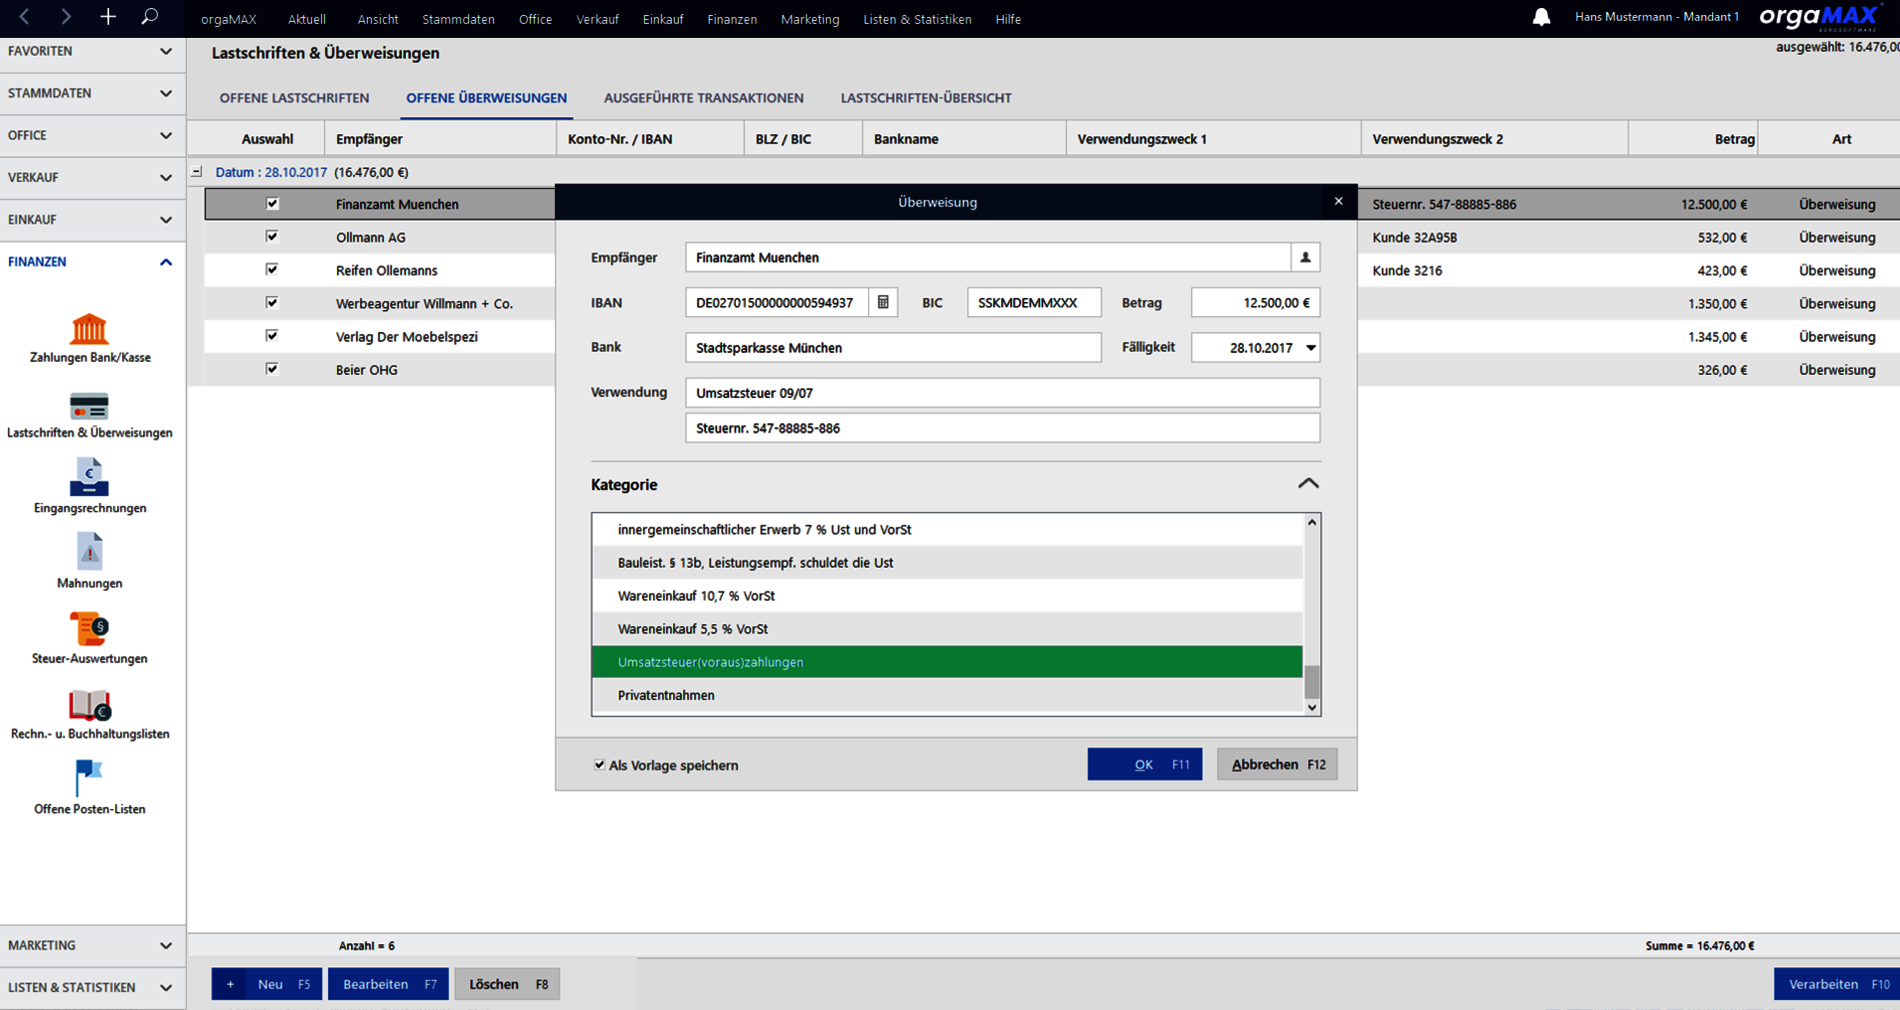Uncheck the Finanzamt Muenchen row checkbox
The height and width of the screenshot is (1010, 1900).
point(272,204)
